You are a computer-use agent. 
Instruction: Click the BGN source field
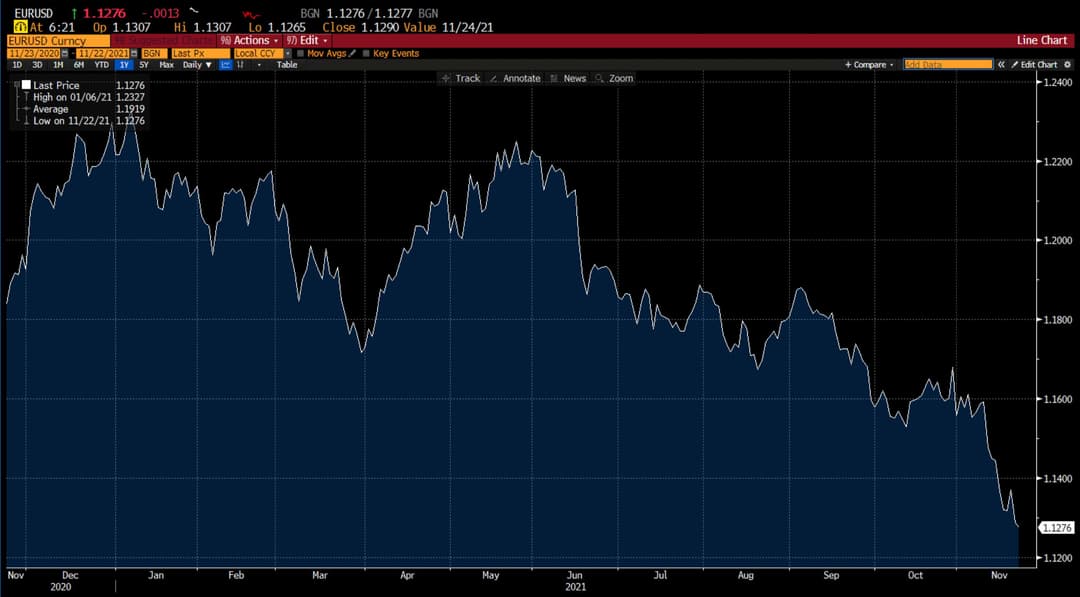click(x=154, y=53)
